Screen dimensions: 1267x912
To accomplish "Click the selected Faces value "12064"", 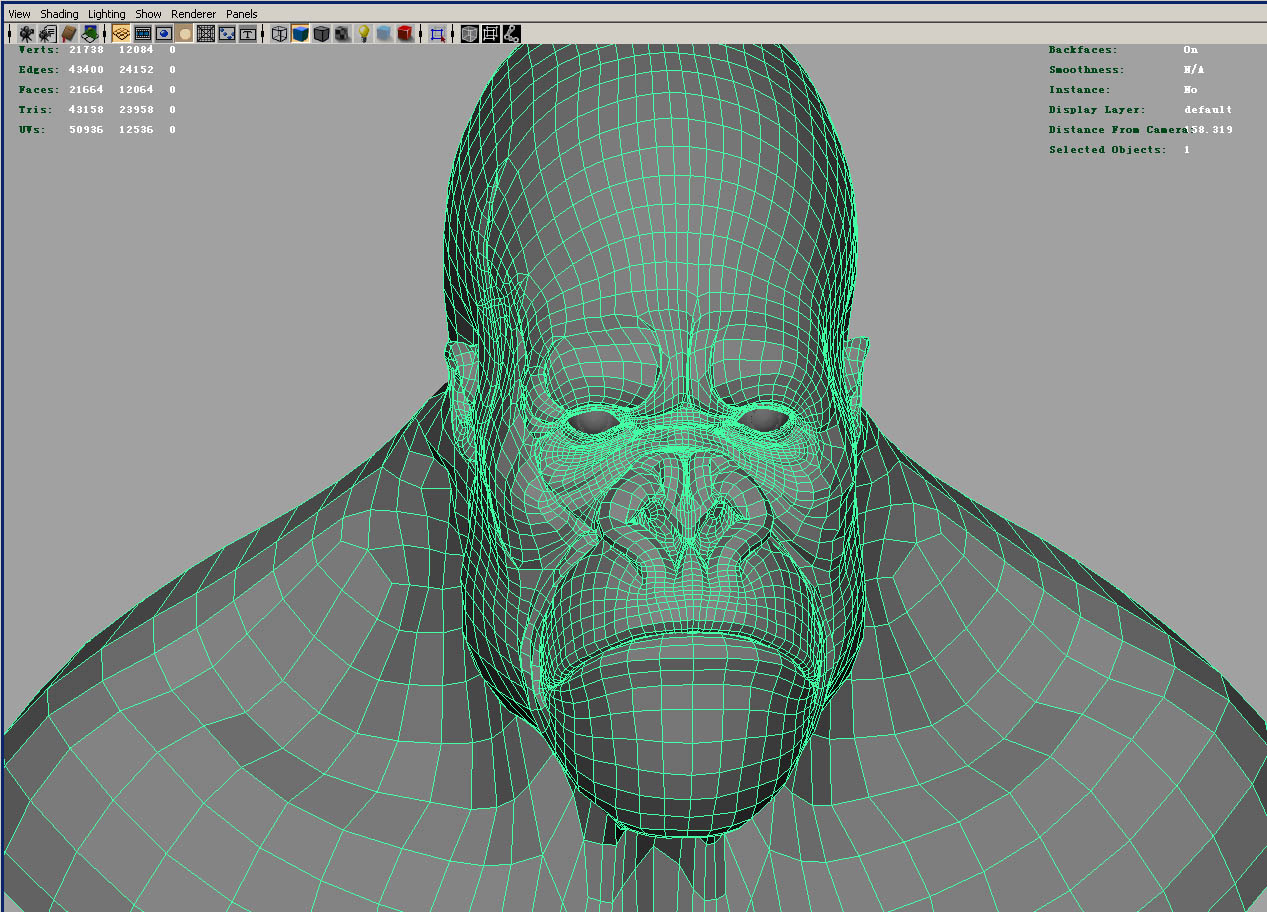I will [137, 90].
